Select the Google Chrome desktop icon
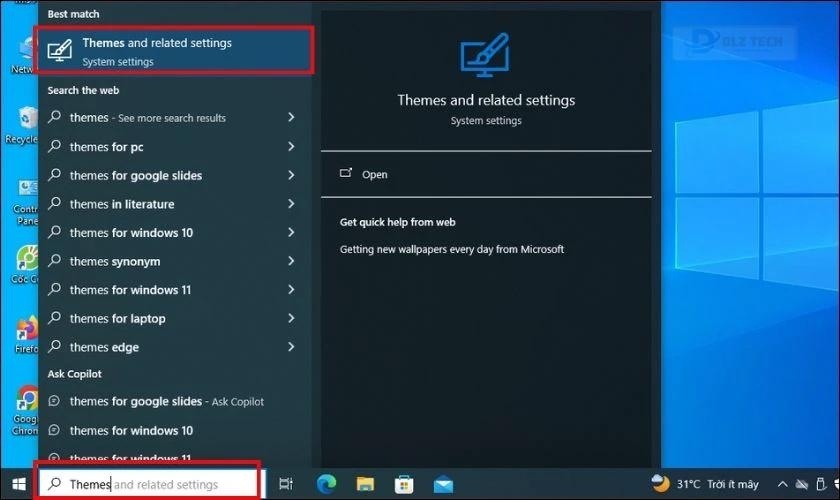840x500 pixels. pos(25,411)
